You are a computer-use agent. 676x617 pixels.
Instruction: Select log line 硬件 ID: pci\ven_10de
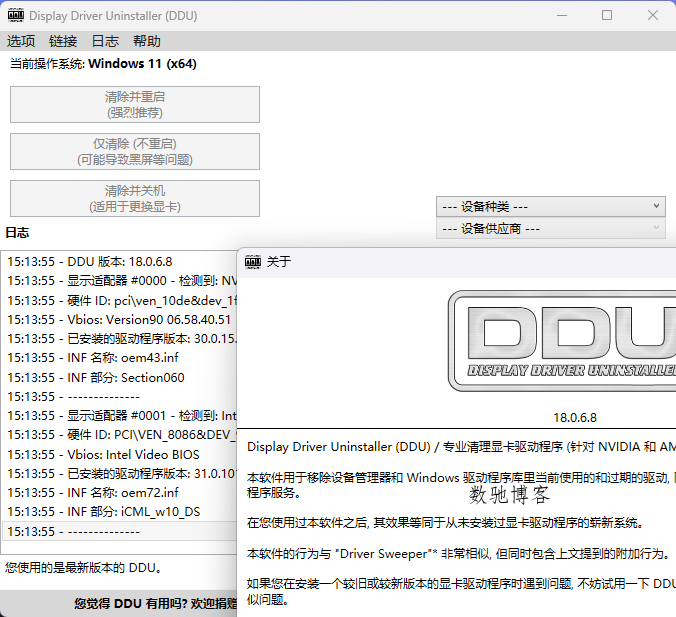pos(119,301)
